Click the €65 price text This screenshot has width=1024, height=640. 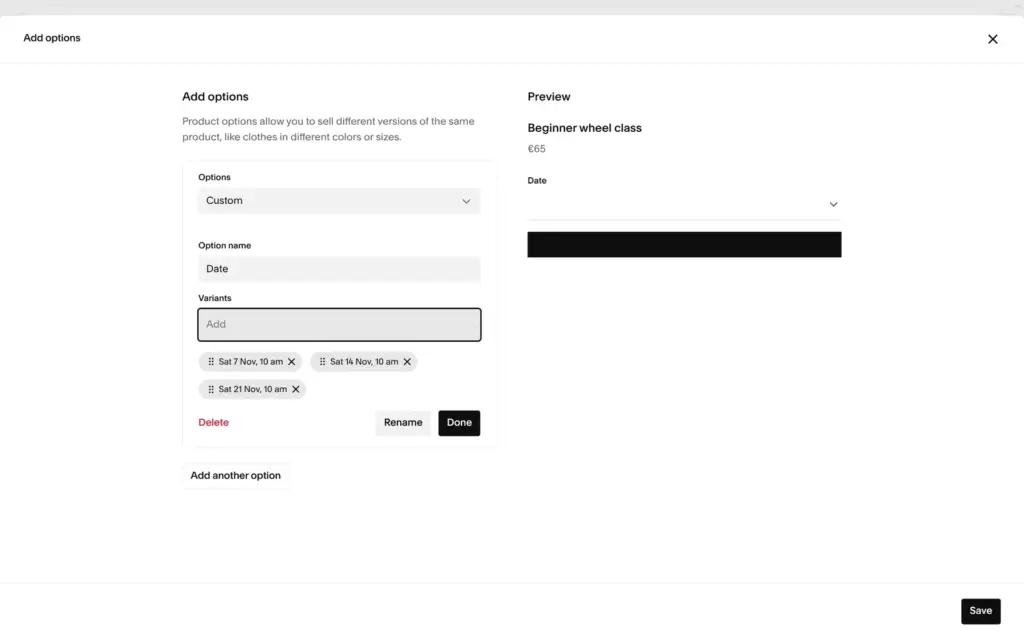pos(536,149)
